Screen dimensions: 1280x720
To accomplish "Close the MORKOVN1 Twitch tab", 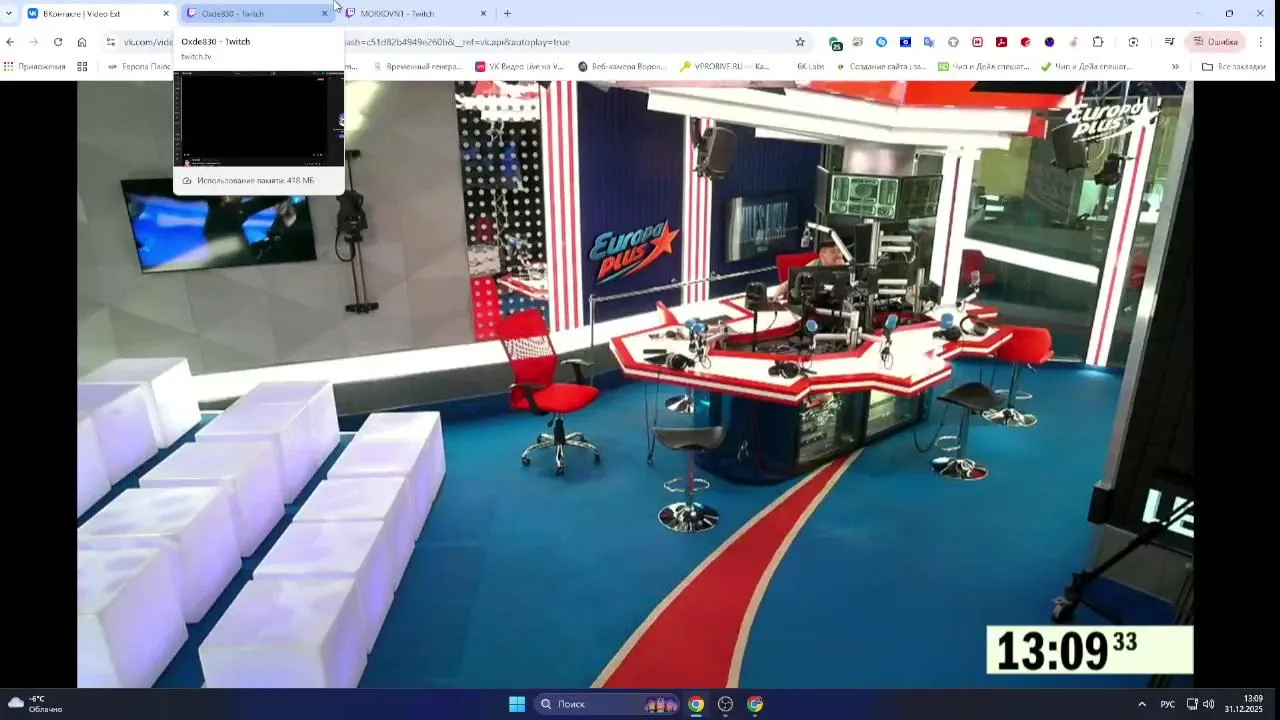I will click(483, 14).
